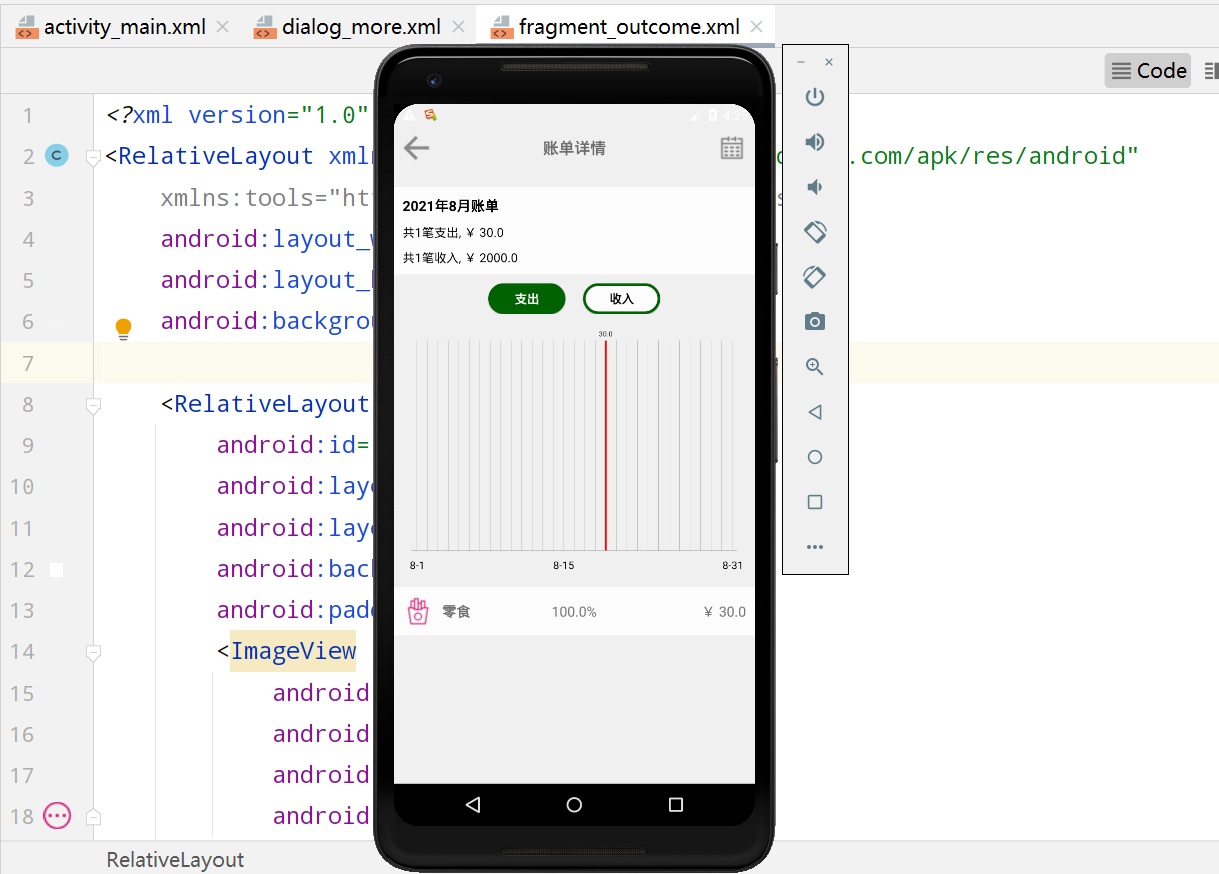Image resolution: width=1219 pixels, height=874 pixels.
Task: Collapse the nested RelativeLayout fold on line 8
Action: tap(93, 405)
